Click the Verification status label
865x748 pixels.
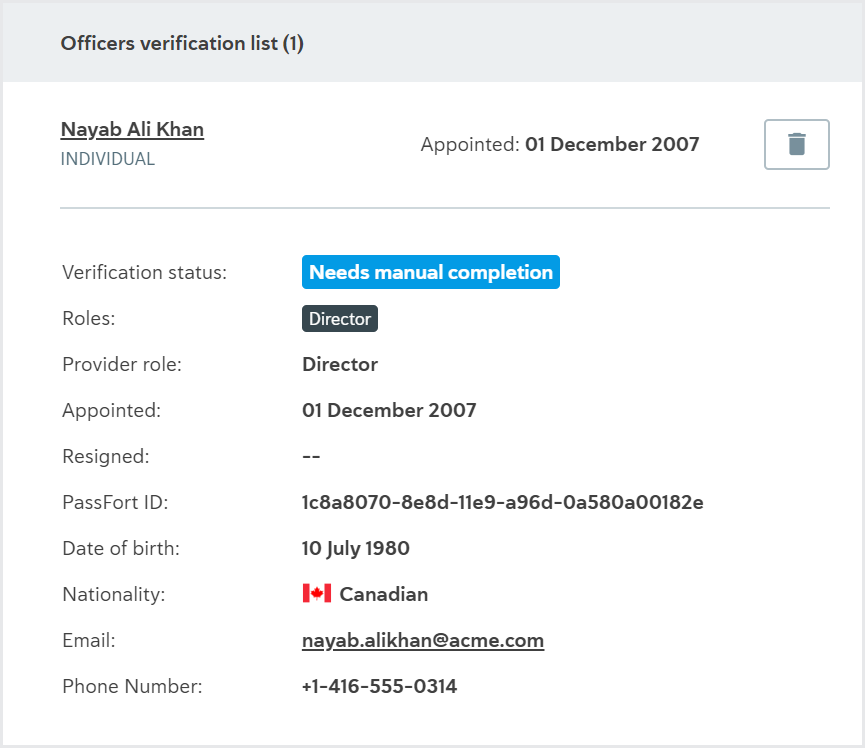[x=145, y=273]
